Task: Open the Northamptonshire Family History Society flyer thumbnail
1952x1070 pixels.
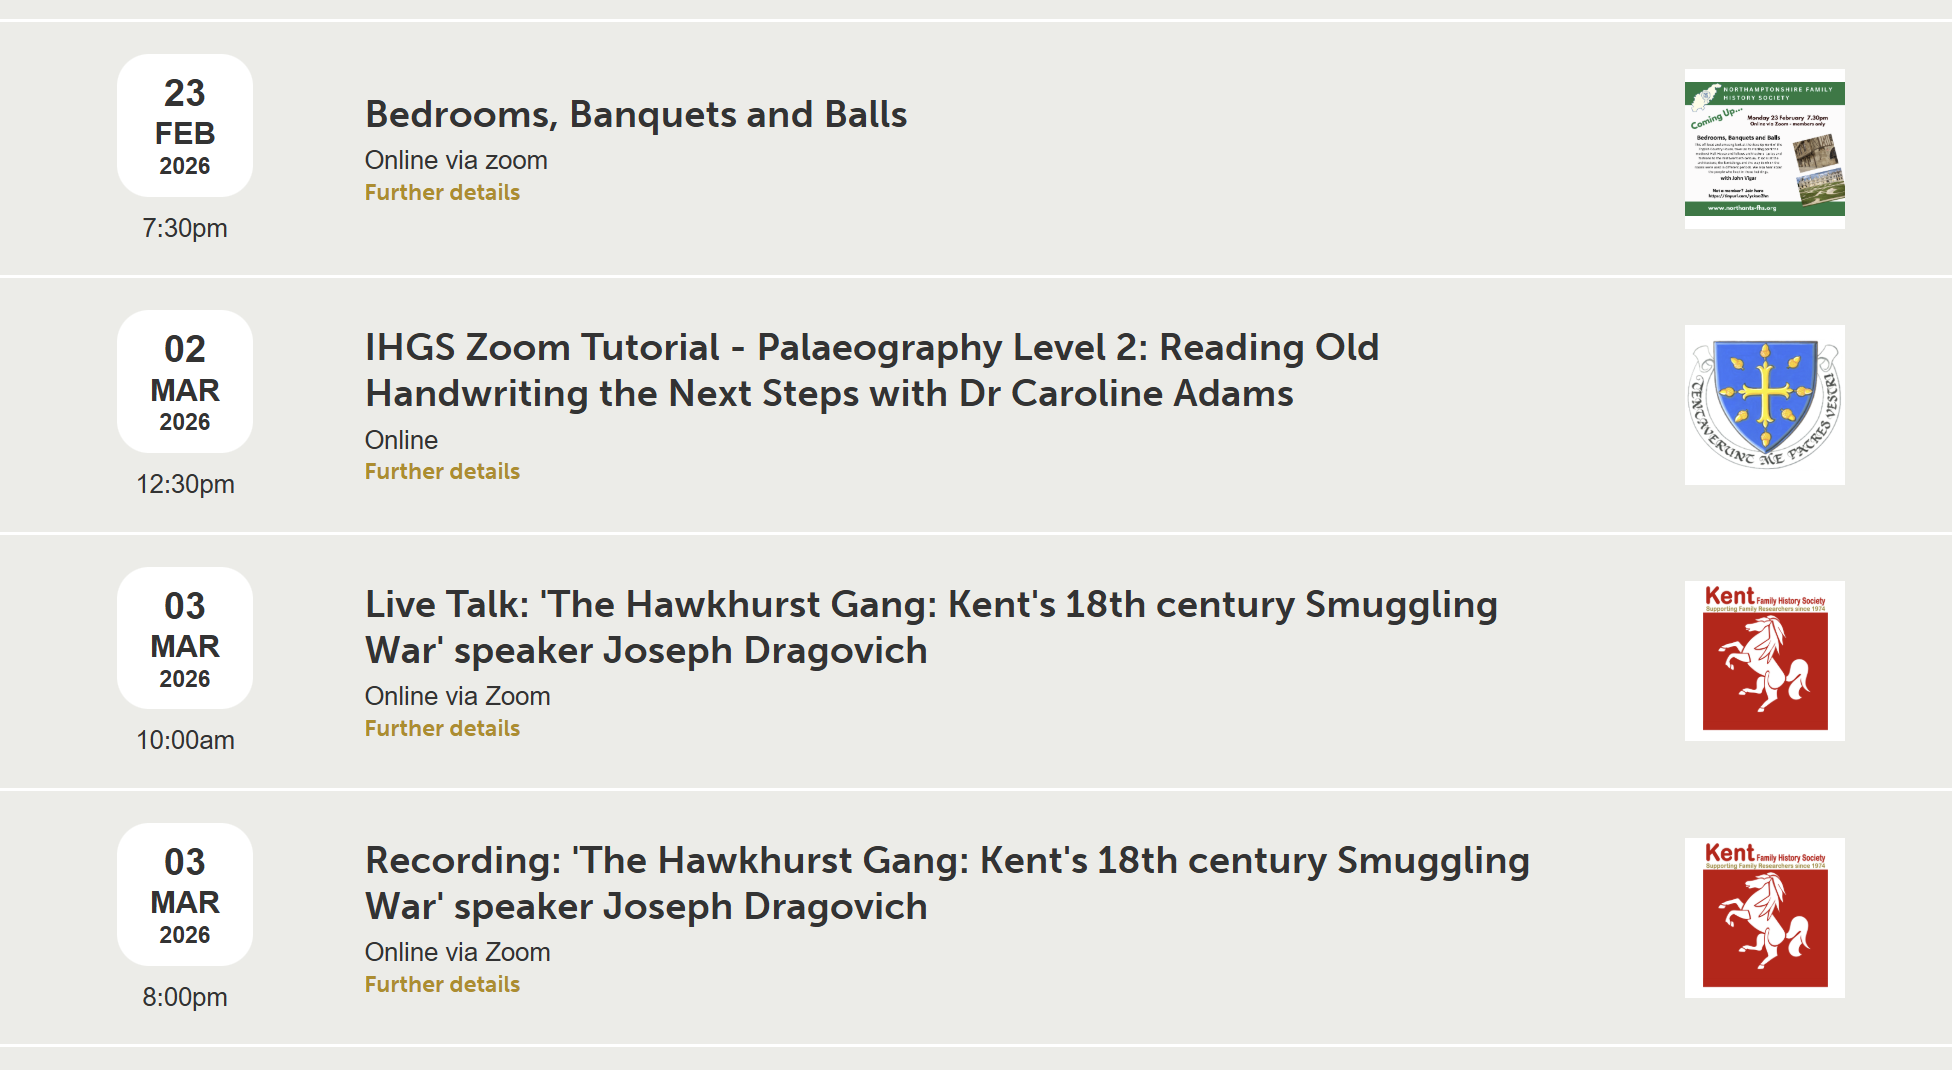Action: [x=1764, y=149]
